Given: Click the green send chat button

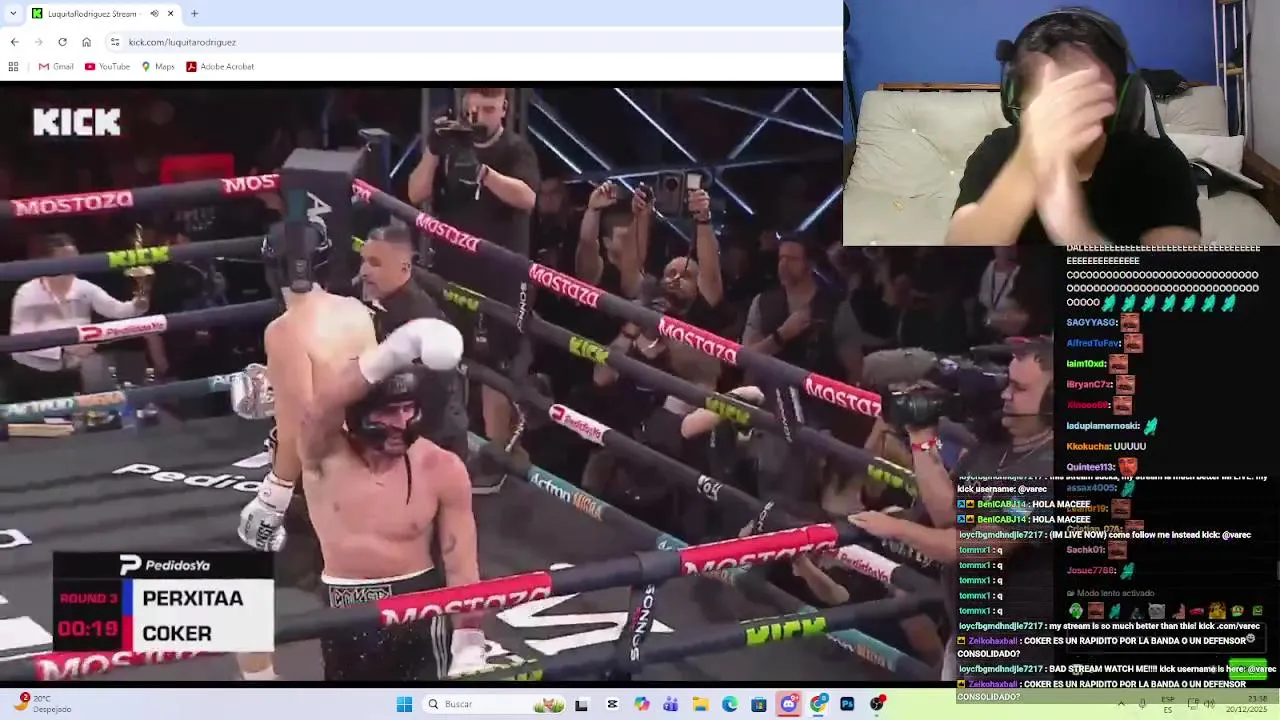Looking at the screenshot, I should 1248,669.
